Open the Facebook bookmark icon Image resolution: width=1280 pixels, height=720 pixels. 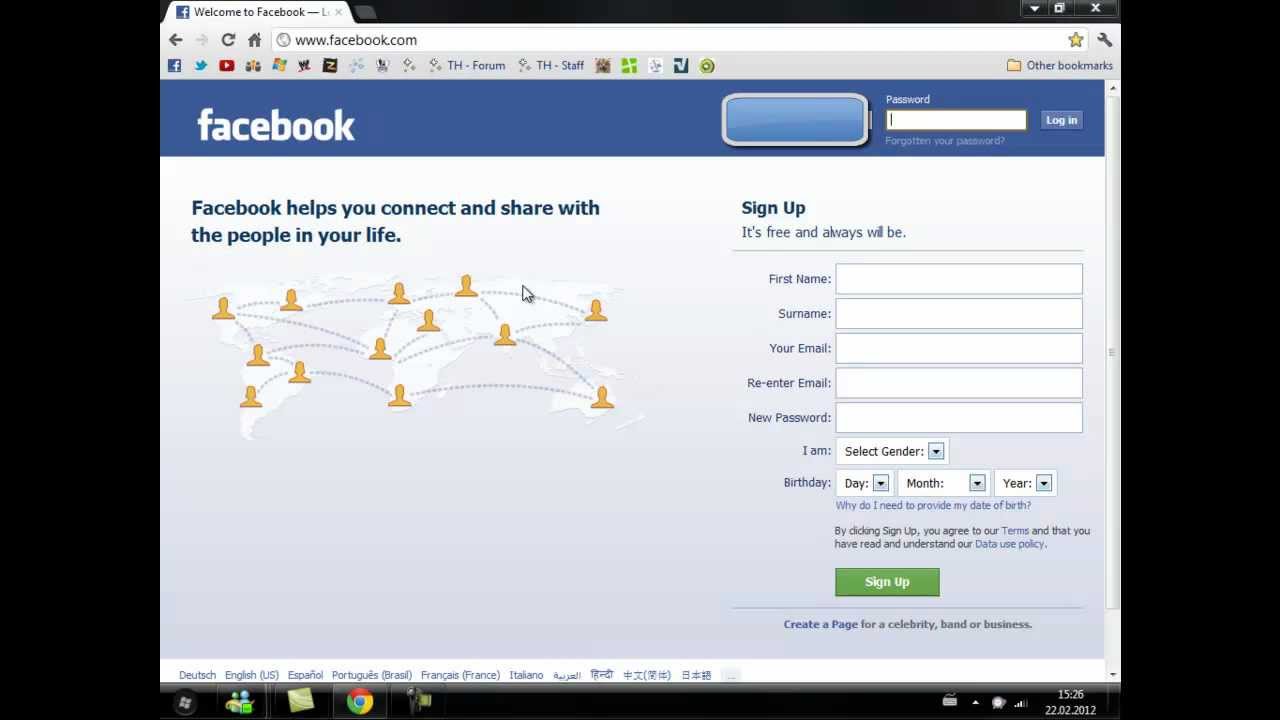(175, 66)
